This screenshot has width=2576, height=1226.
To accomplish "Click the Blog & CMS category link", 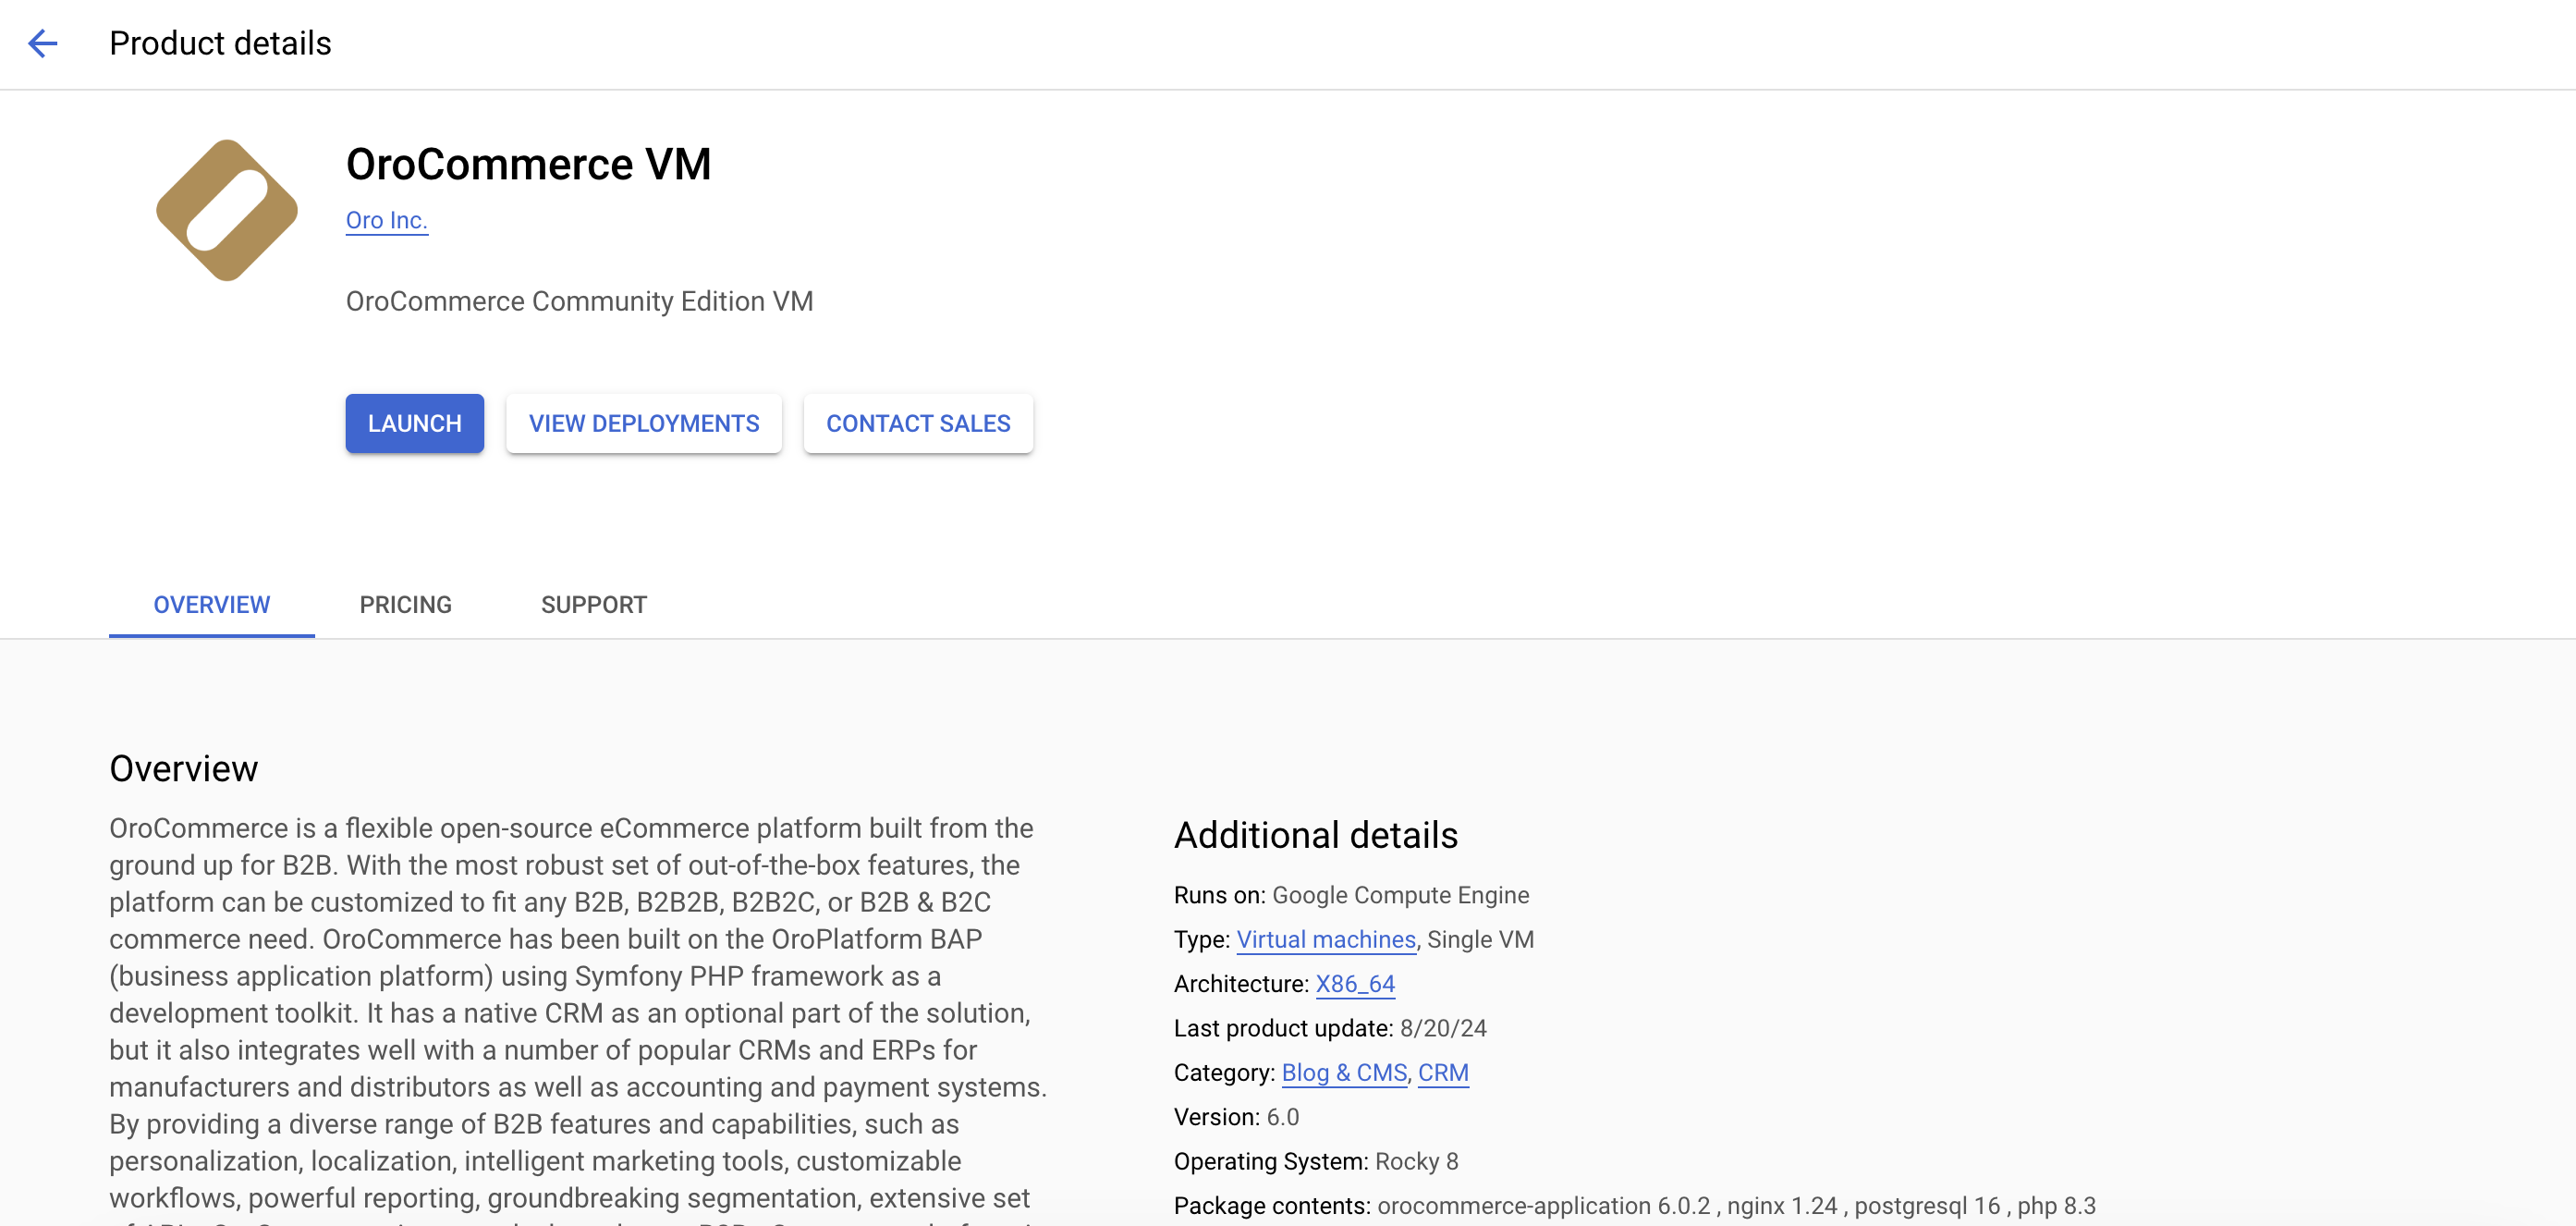I will (1343, 1072).
